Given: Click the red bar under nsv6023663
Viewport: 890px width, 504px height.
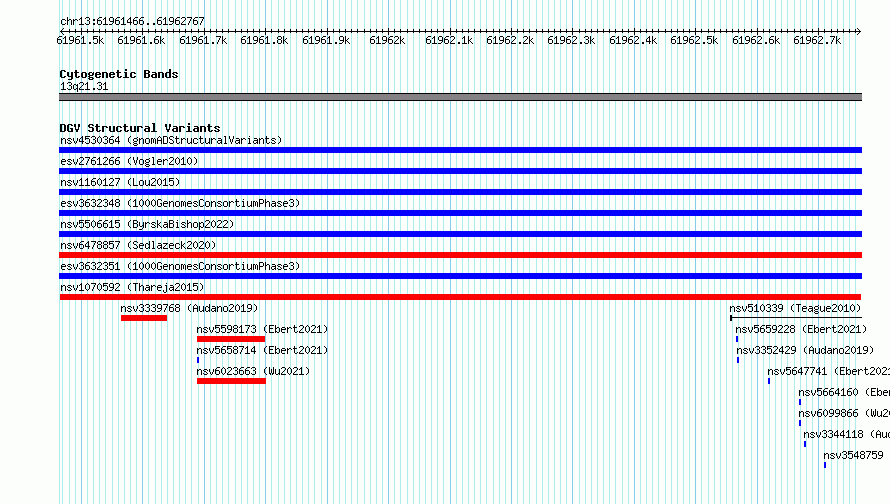Looking at the screenshot, I should pyautogui.click(x=231, y=381).
